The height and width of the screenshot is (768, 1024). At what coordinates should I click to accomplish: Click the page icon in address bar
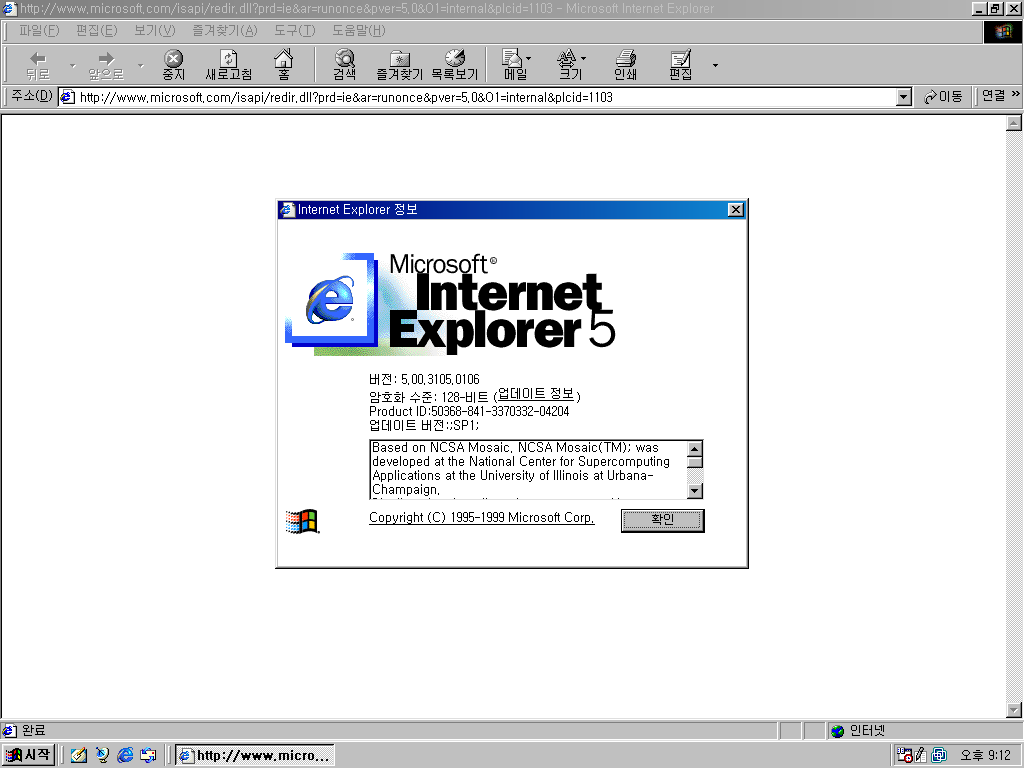67,97
